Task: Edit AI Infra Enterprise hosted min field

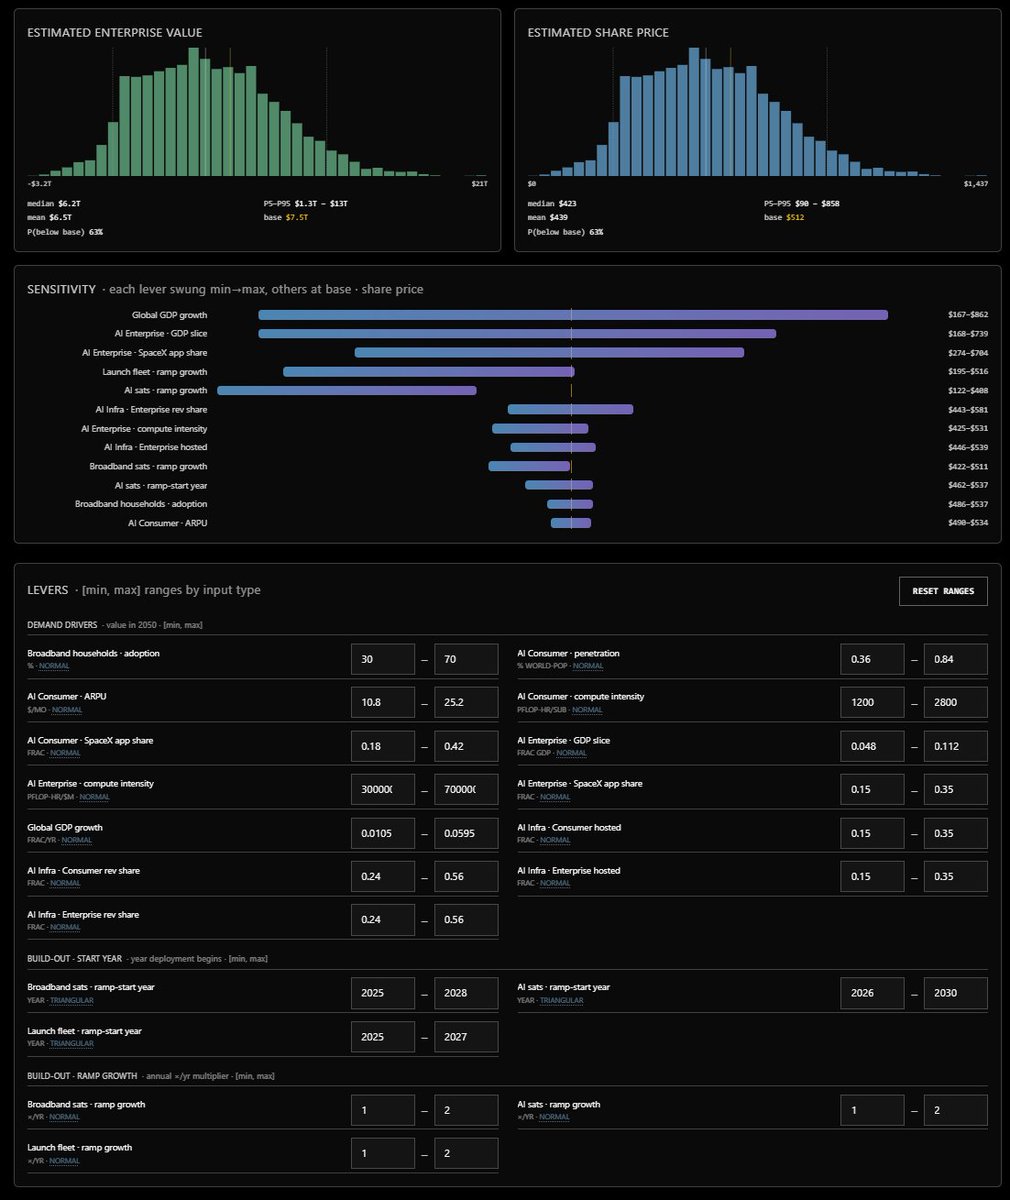Action: (873, 876)
